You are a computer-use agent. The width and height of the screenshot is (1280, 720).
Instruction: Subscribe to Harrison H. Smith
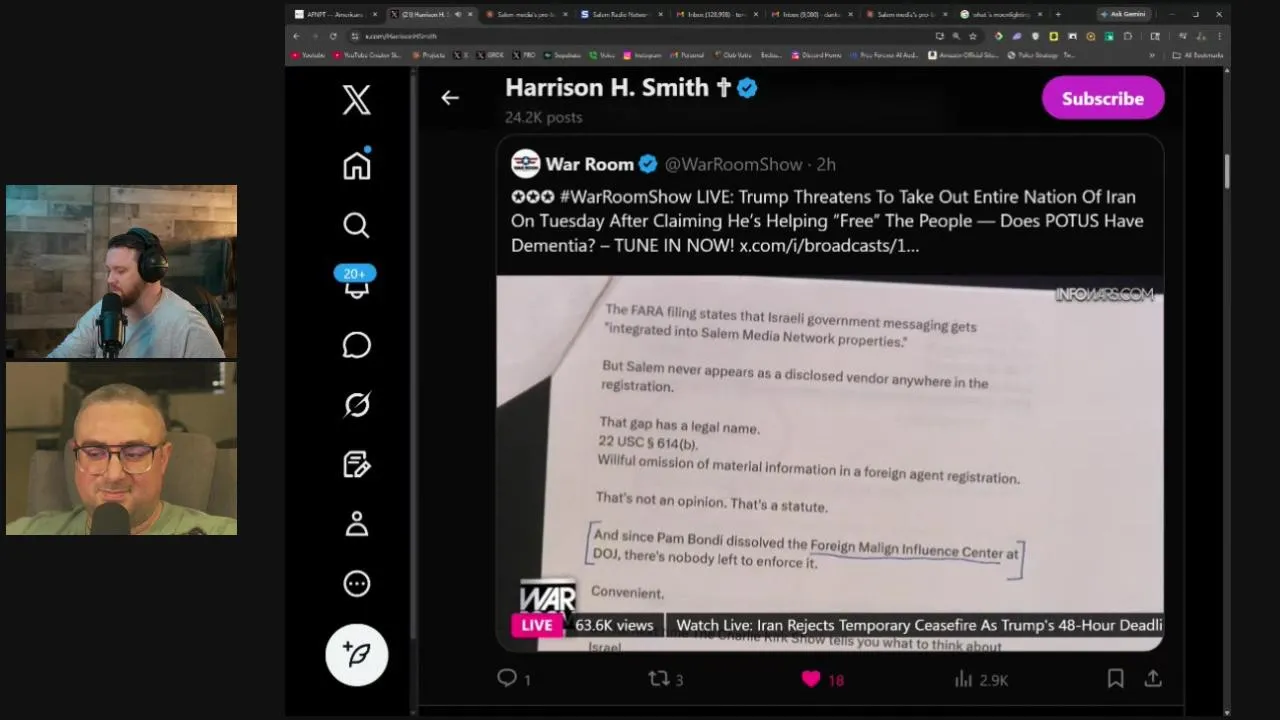(x=1102, y=98)
